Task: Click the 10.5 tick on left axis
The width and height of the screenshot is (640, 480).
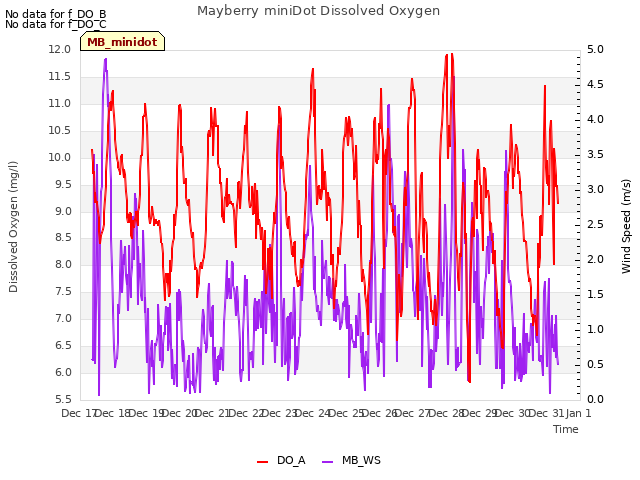Action: 60,130
